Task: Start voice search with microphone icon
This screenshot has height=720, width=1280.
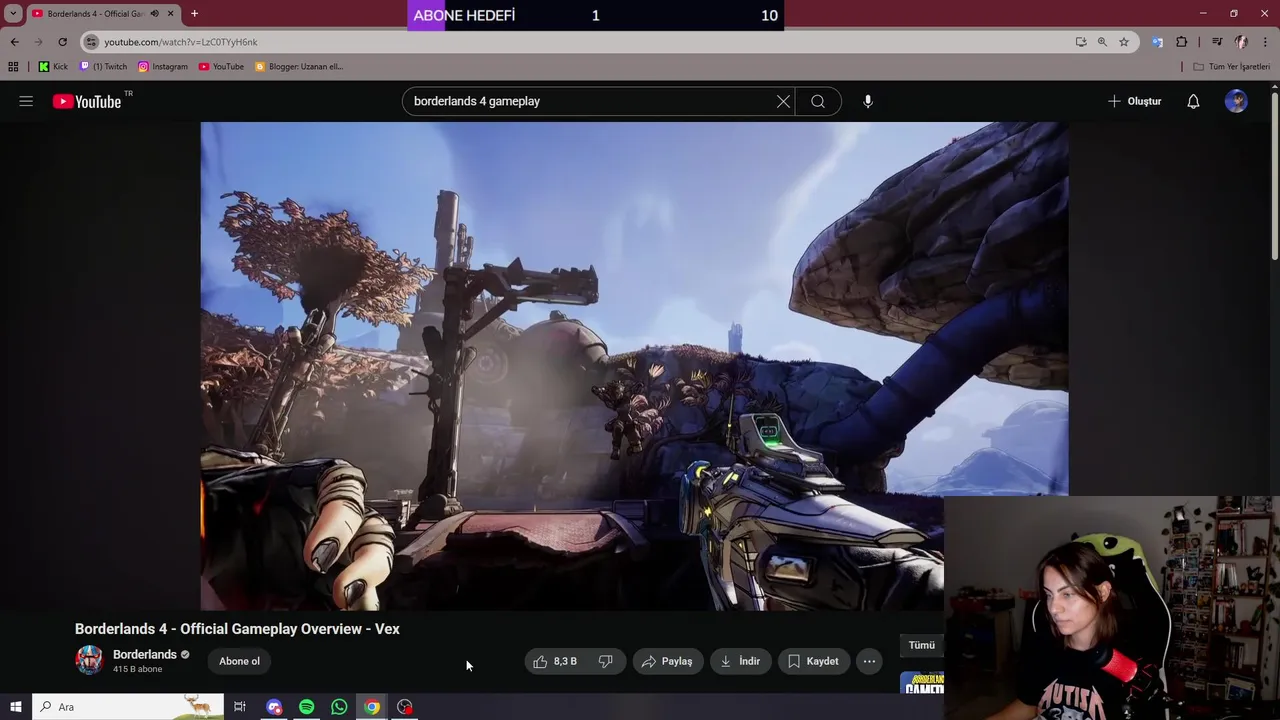Action: click(868, 101)
